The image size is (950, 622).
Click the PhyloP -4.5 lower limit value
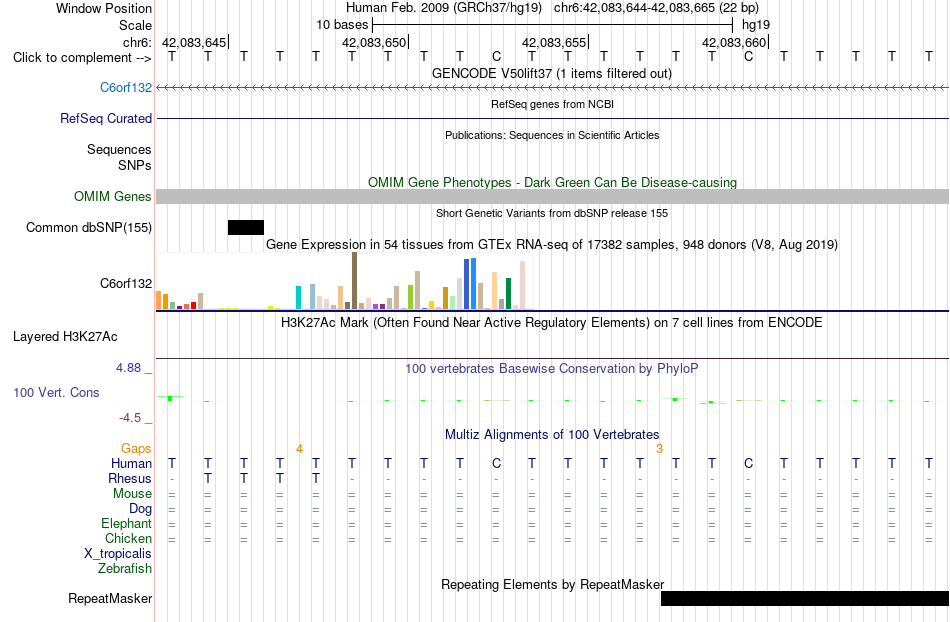[130, 418]
